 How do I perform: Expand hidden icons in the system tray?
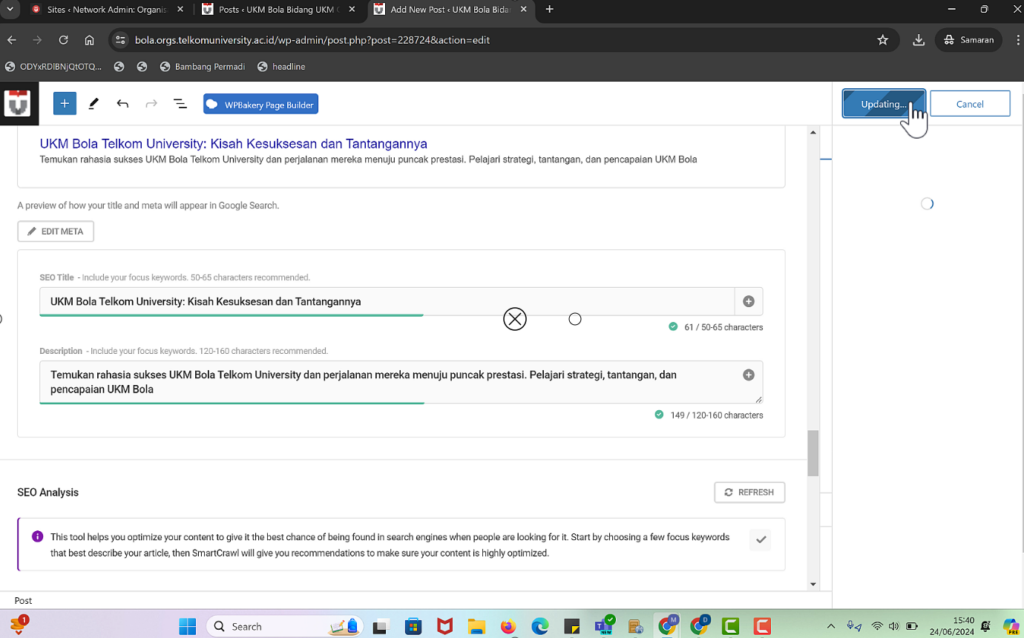click(831, 625)
